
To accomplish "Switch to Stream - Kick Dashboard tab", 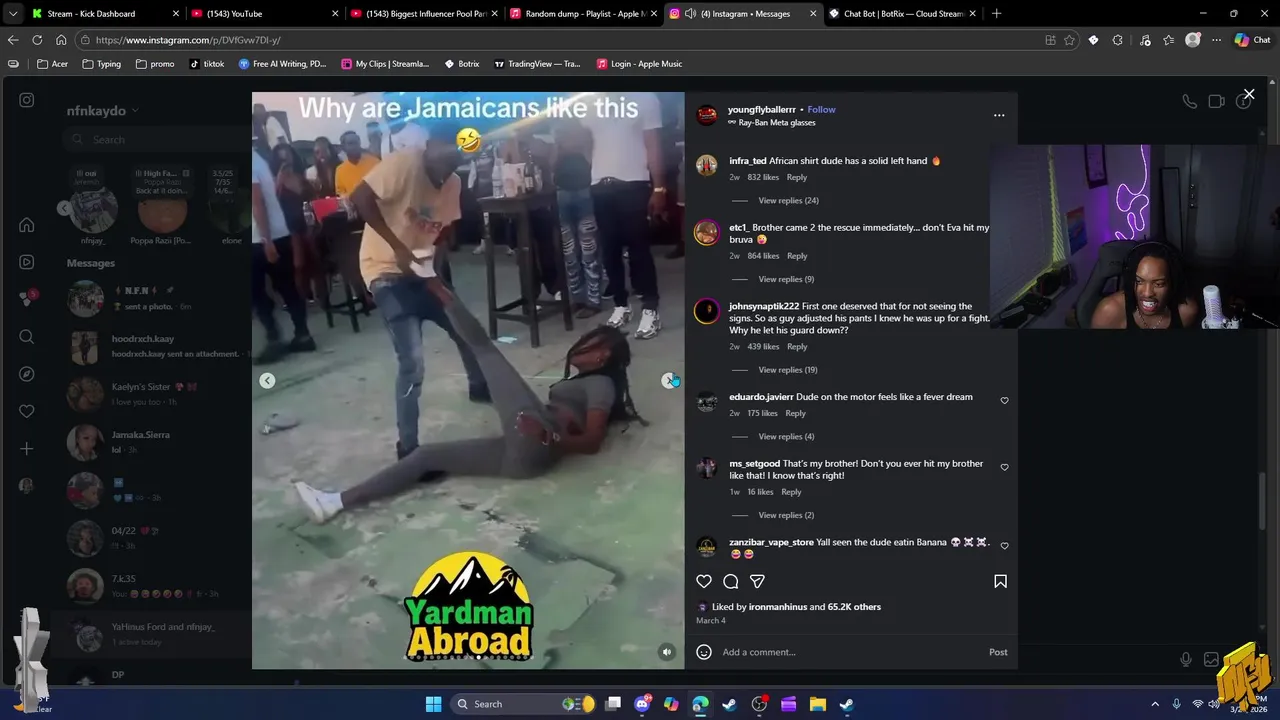I will point(106,14).
